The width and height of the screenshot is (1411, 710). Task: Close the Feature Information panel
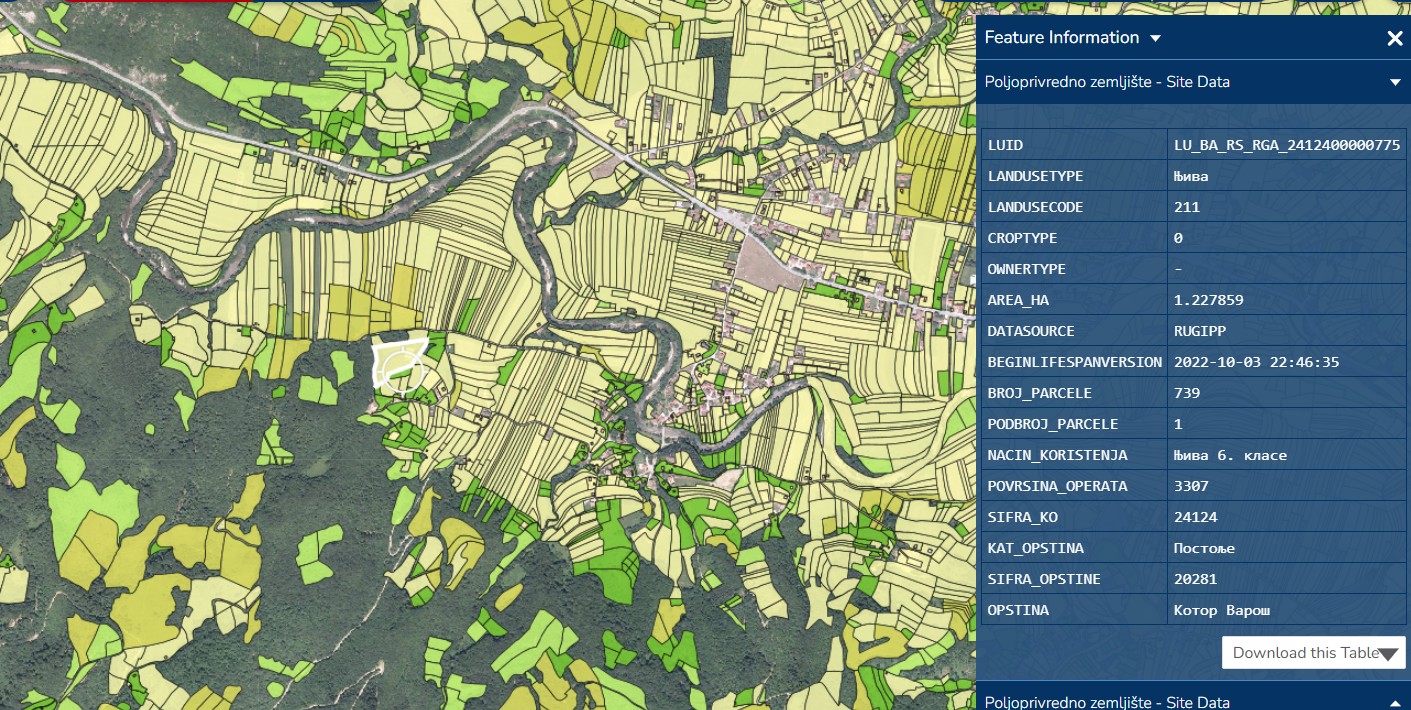pyautogui.click(x=1395, y=38)
